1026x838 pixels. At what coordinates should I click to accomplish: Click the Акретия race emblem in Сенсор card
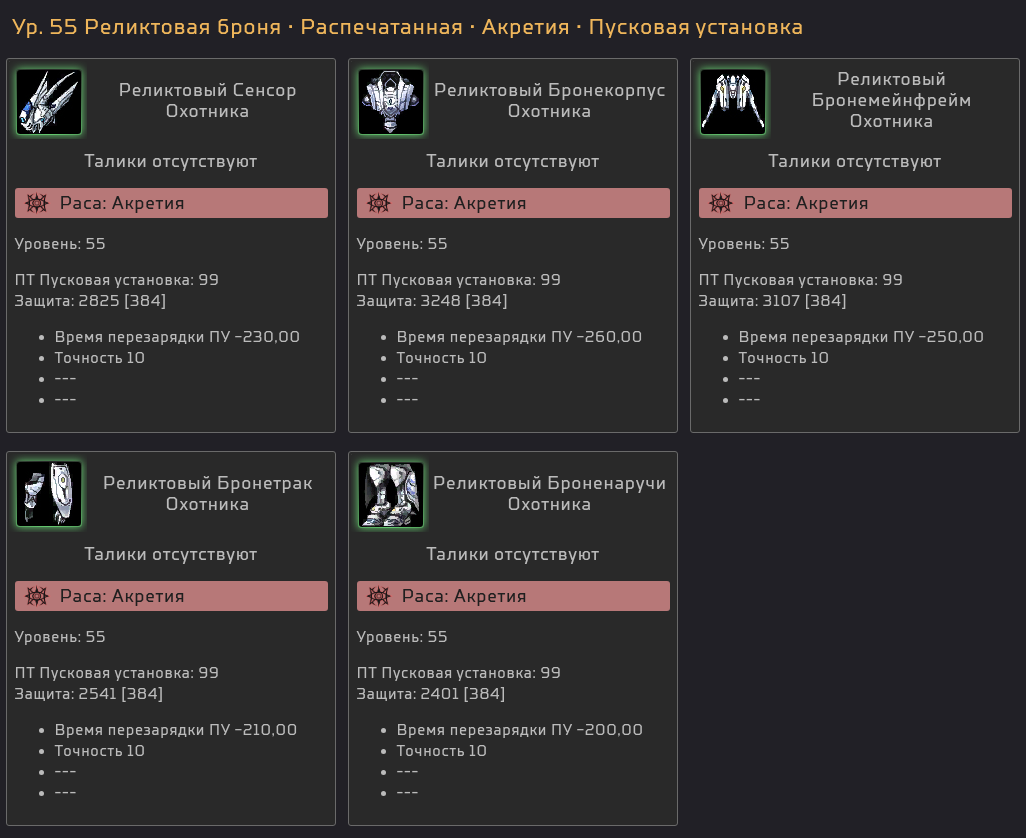(x=37, y=203)
